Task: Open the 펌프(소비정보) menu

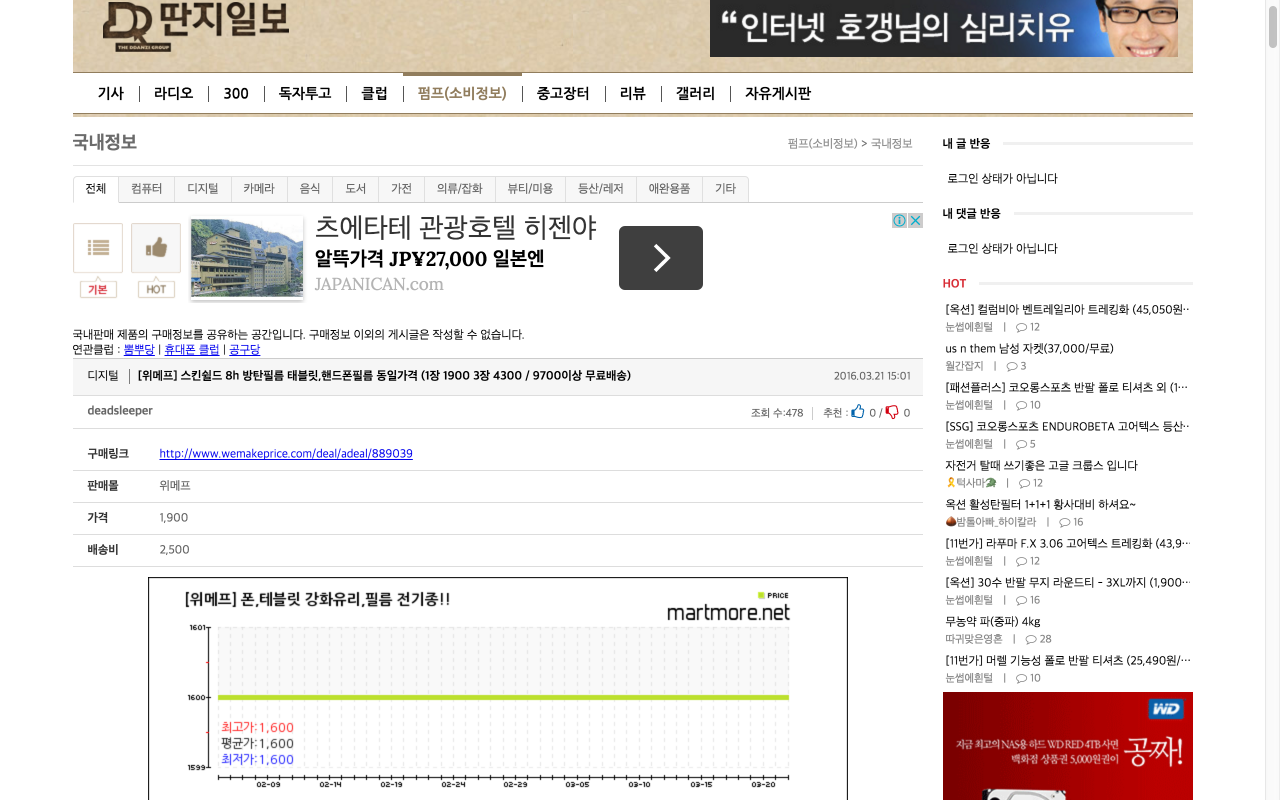Action: point(462,94)
